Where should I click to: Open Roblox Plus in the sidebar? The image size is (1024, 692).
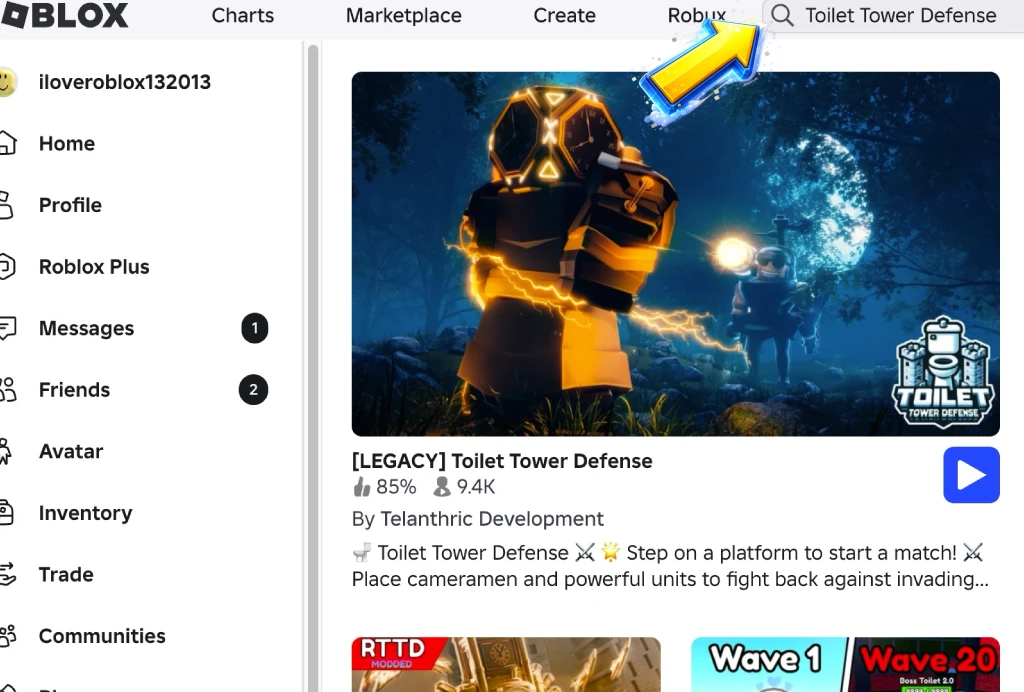pyautogui.click(x=94, y=266)
